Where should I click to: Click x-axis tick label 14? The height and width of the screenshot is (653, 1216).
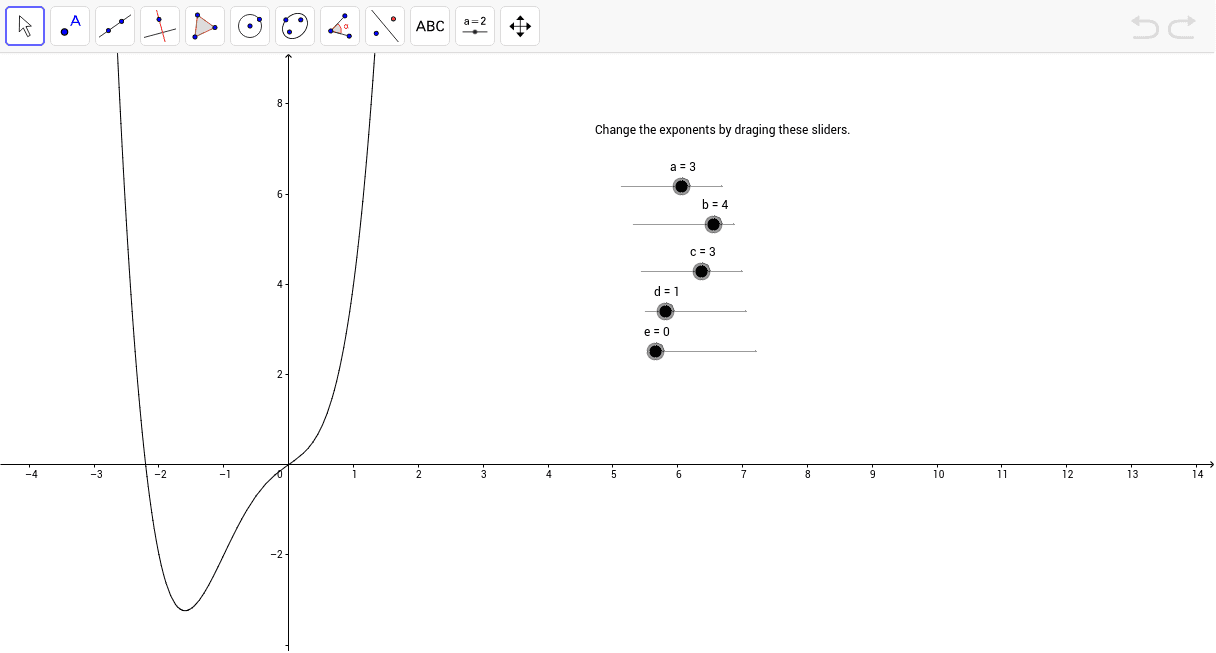(1197, 475)
